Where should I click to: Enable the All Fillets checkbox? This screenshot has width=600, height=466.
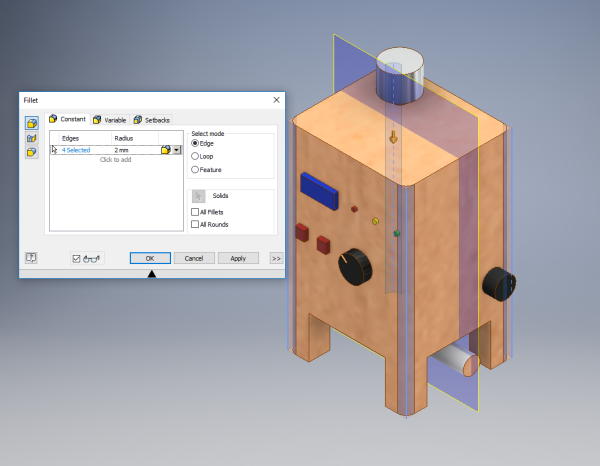click(195, 212)
